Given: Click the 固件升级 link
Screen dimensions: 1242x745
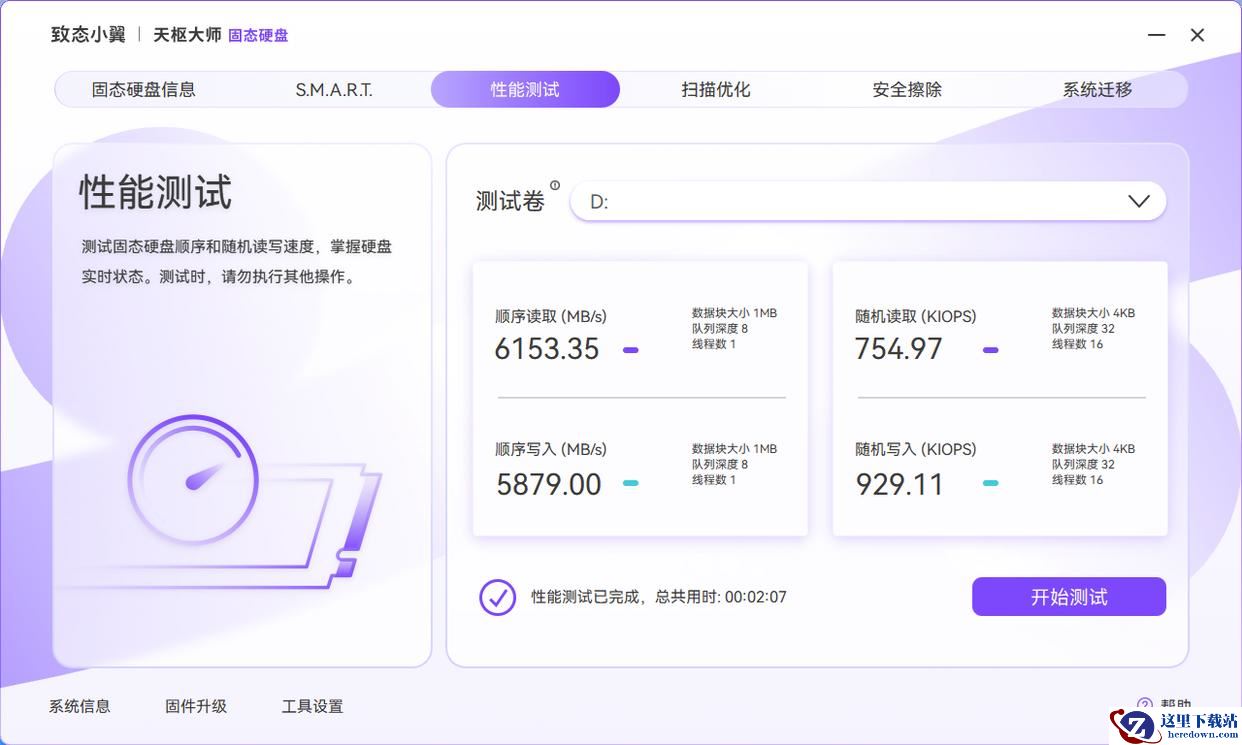Looking at the screenshot, I should [x=196, y=706].
